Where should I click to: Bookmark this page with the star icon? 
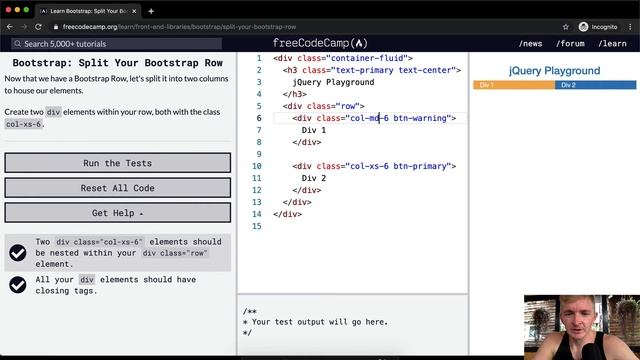point(565,27)
